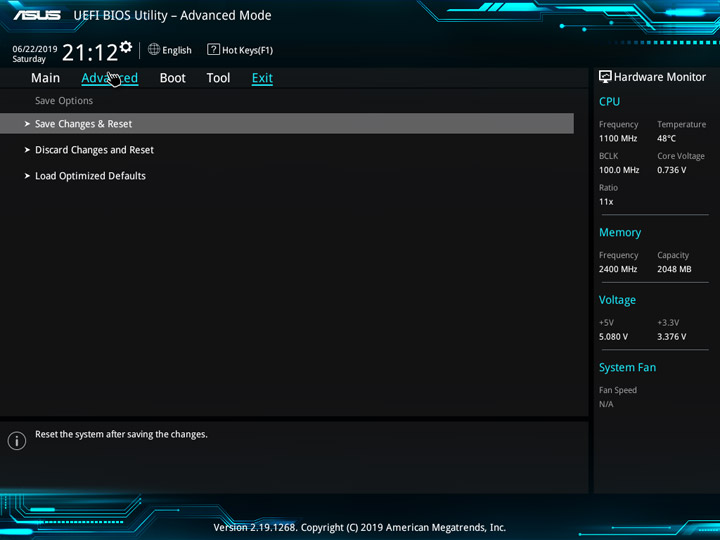
Task: Switch to the Main tab
Action: pyautogui.click(x=45, y=78)
